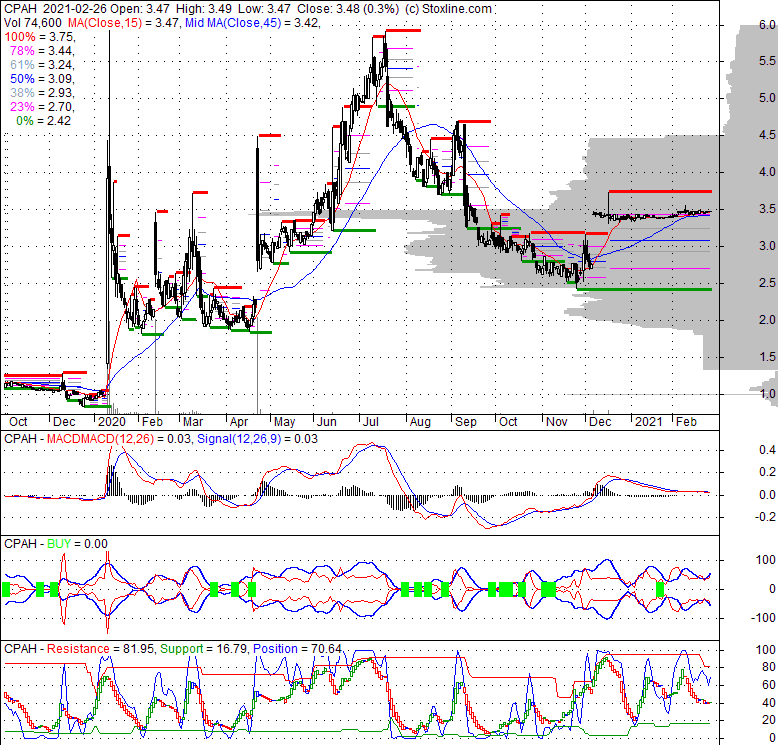This screenshot has width=780, height=745.
Task: Click the Aug label on time axis
Action: 420,422
